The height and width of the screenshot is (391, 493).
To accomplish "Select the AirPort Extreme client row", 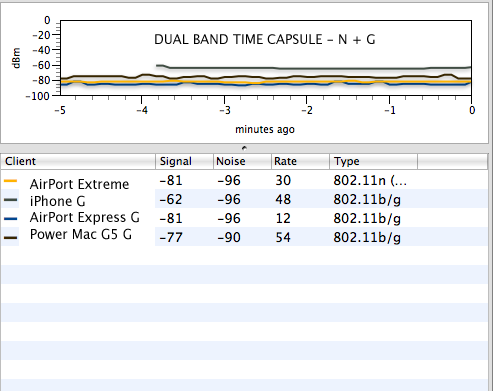I will tap(244, 180).
